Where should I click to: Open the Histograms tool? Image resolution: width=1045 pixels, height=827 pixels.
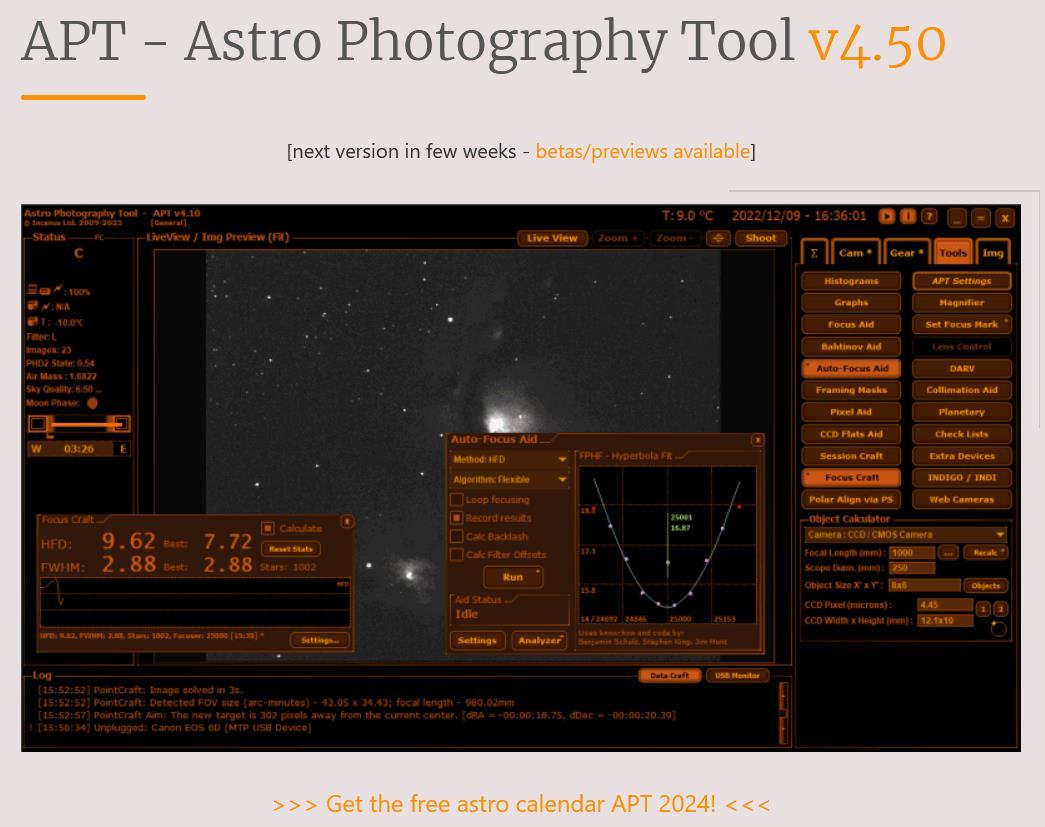(x=851, y=281)
